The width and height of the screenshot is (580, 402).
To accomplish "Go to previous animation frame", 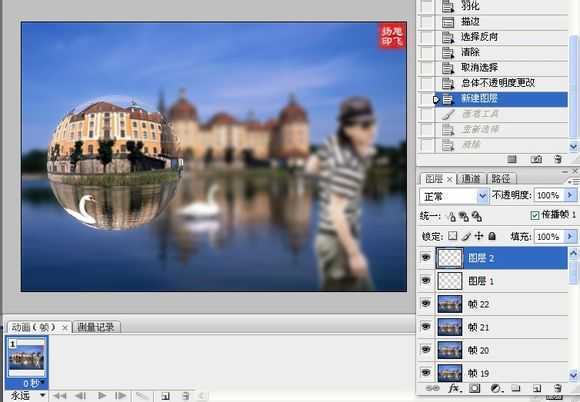I will pyautogui.click(x=81, y=396).
